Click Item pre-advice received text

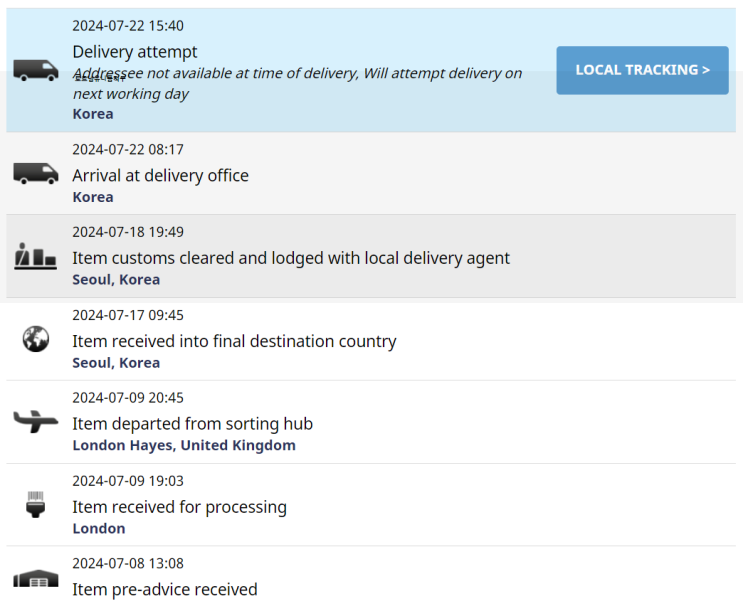point(165,589)
